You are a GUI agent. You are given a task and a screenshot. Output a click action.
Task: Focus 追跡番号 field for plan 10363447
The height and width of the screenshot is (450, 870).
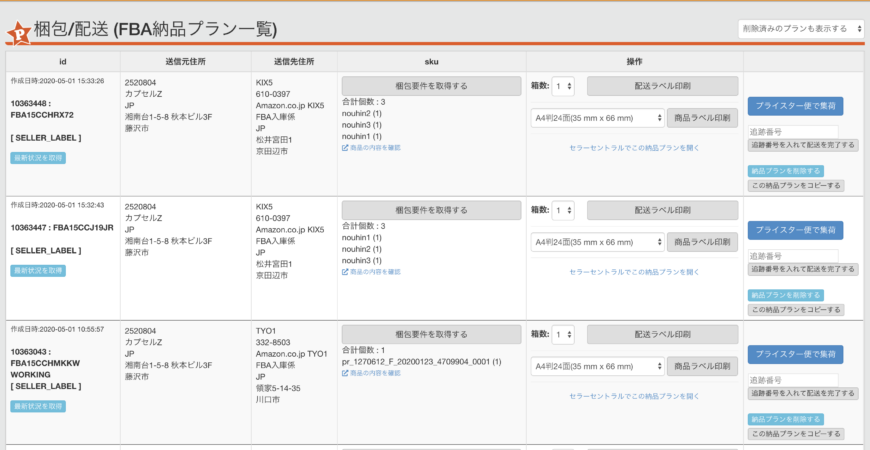pos(793,256)
